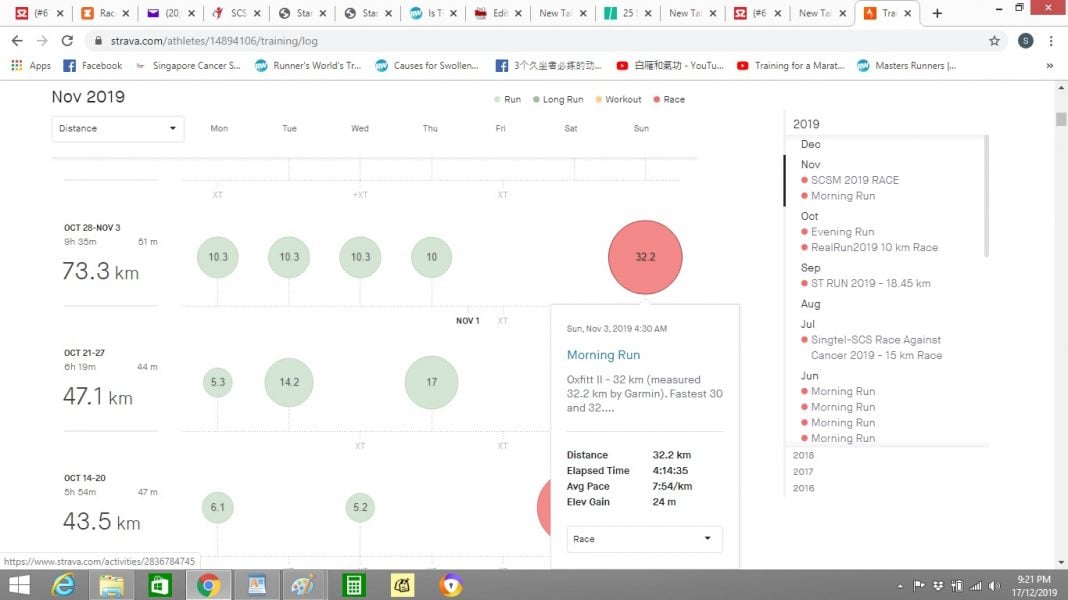The height and width of the screenshot is (600, 1068).
Task: Click the Facebook bookmark
Action: [x=92, y=66]
